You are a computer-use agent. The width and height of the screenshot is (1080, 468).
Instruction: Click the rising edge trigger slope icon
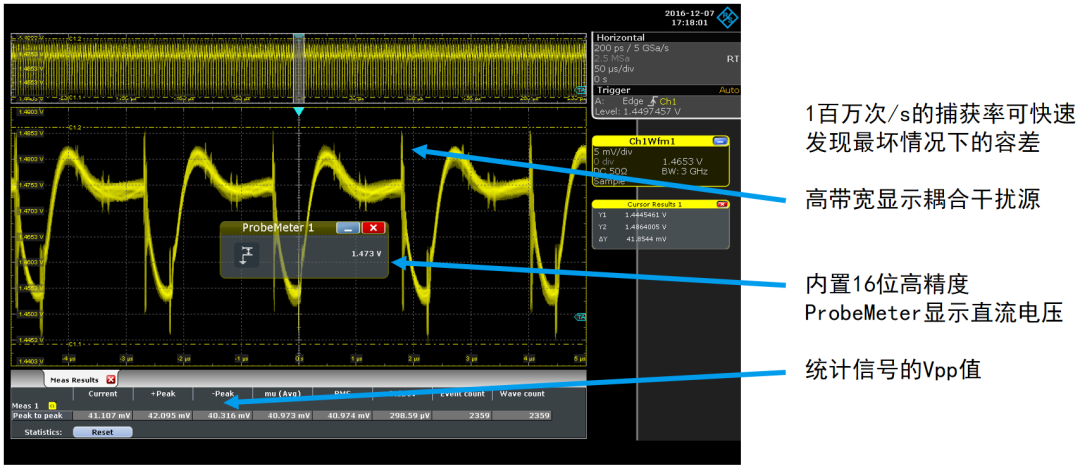652,101
